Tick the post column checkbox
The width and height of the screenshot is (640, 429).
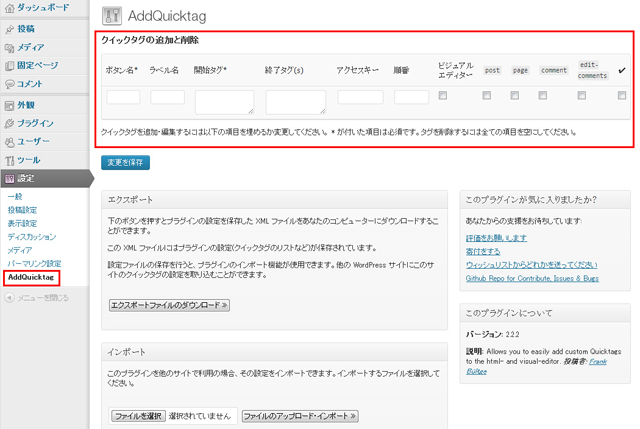click(x=487, y=96)
